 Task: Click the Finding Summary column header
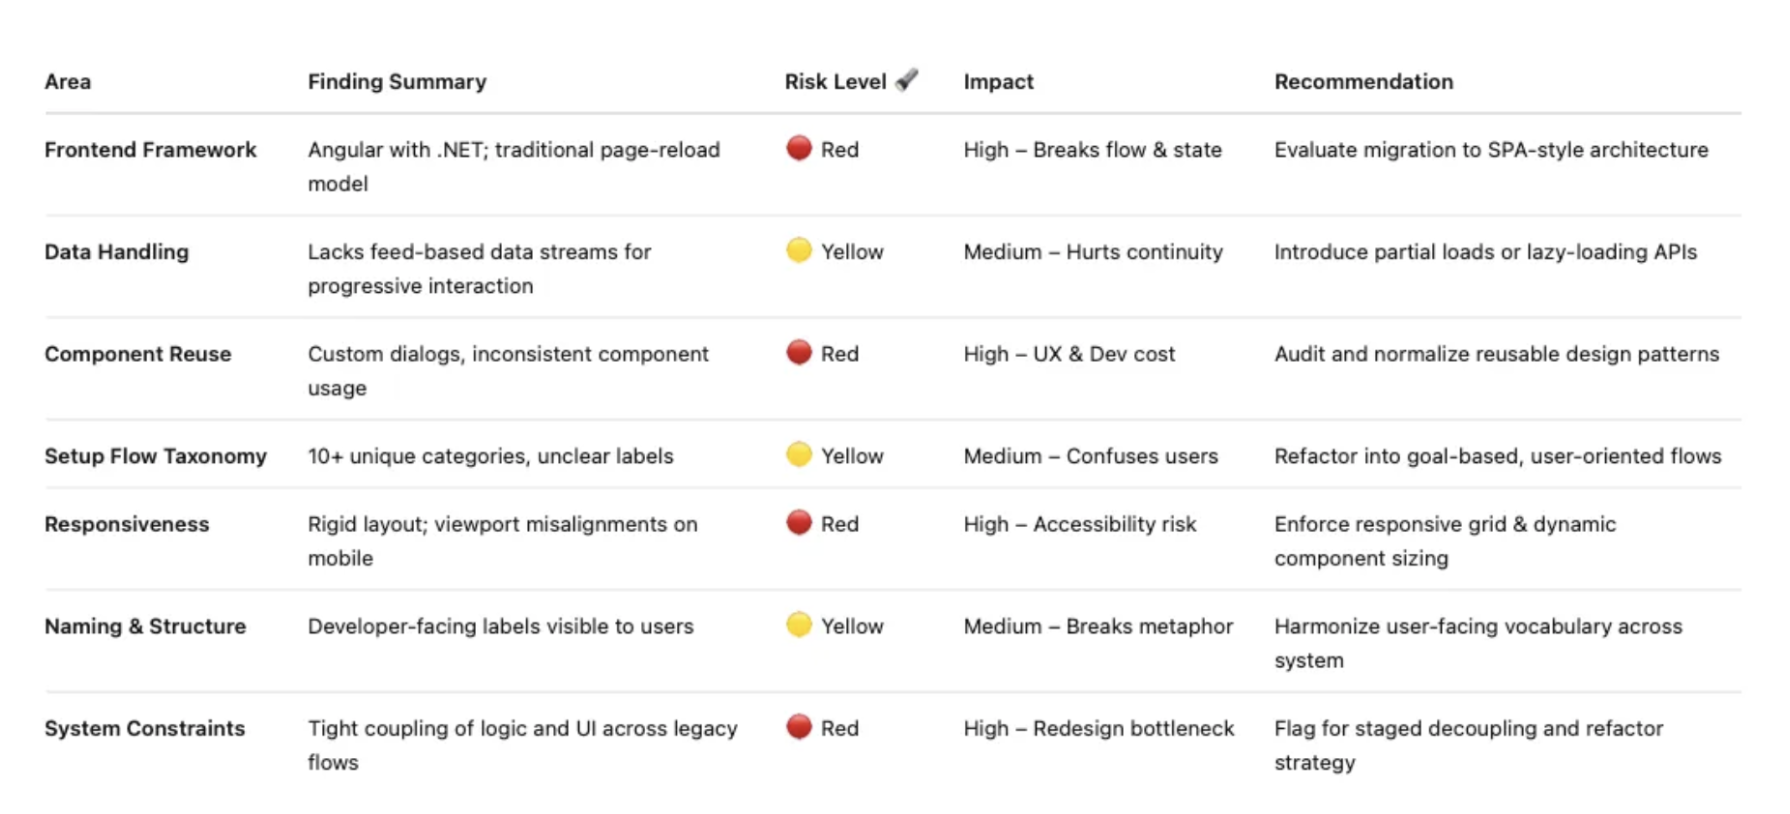click(x=397, y=82)
